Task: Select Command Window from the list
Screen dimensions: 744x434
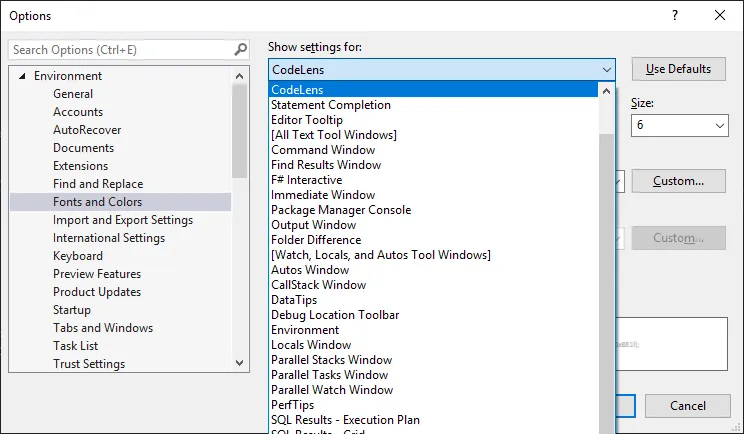Action: pyautogui.click(x=433, y=150)
